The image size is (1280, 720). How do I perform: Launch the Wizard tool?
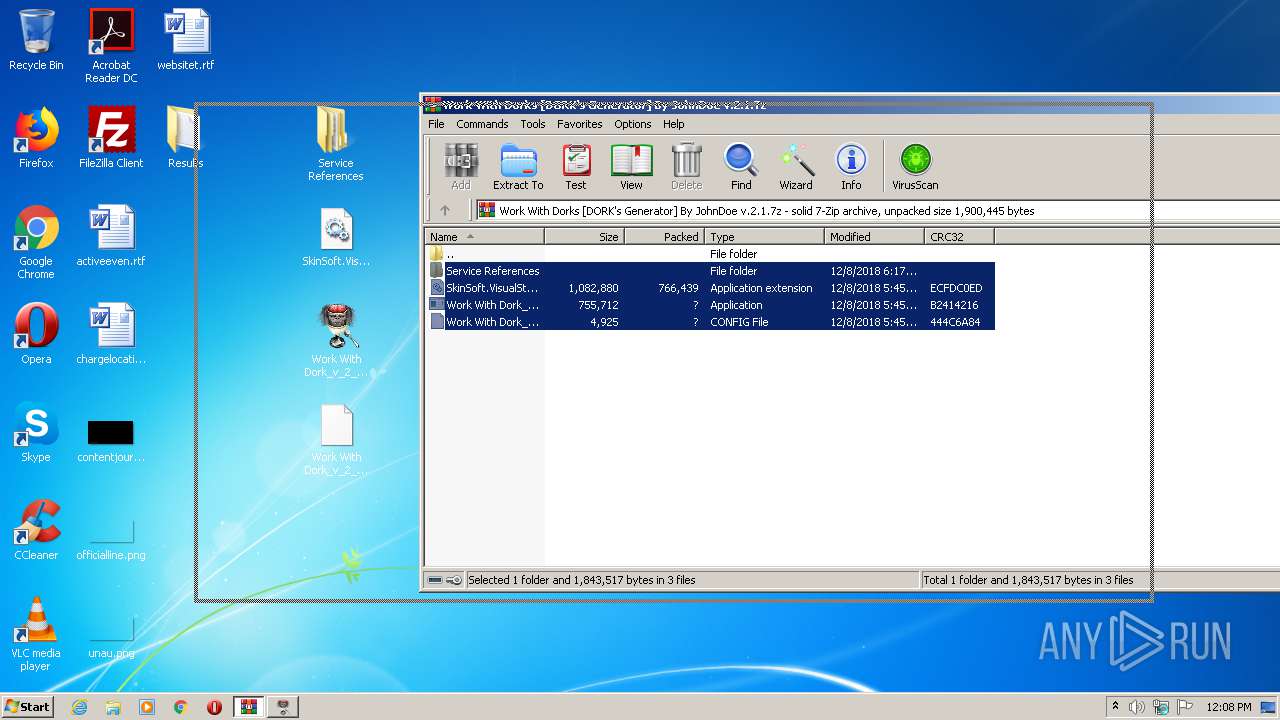point(796,166)
